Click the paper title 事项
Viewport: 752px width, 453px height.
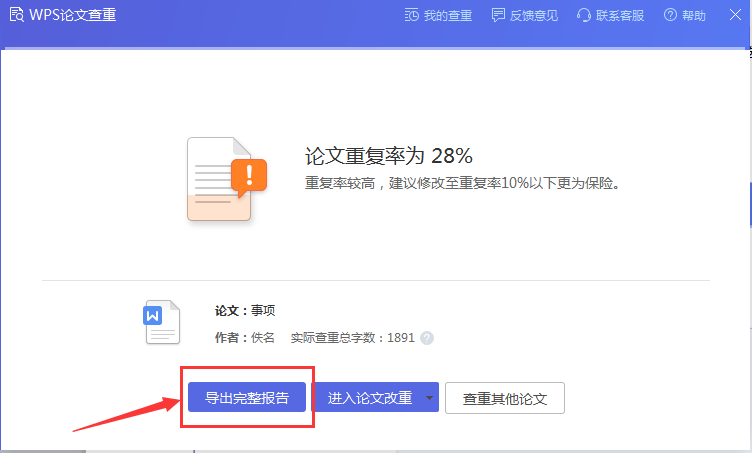coord(263,311)
